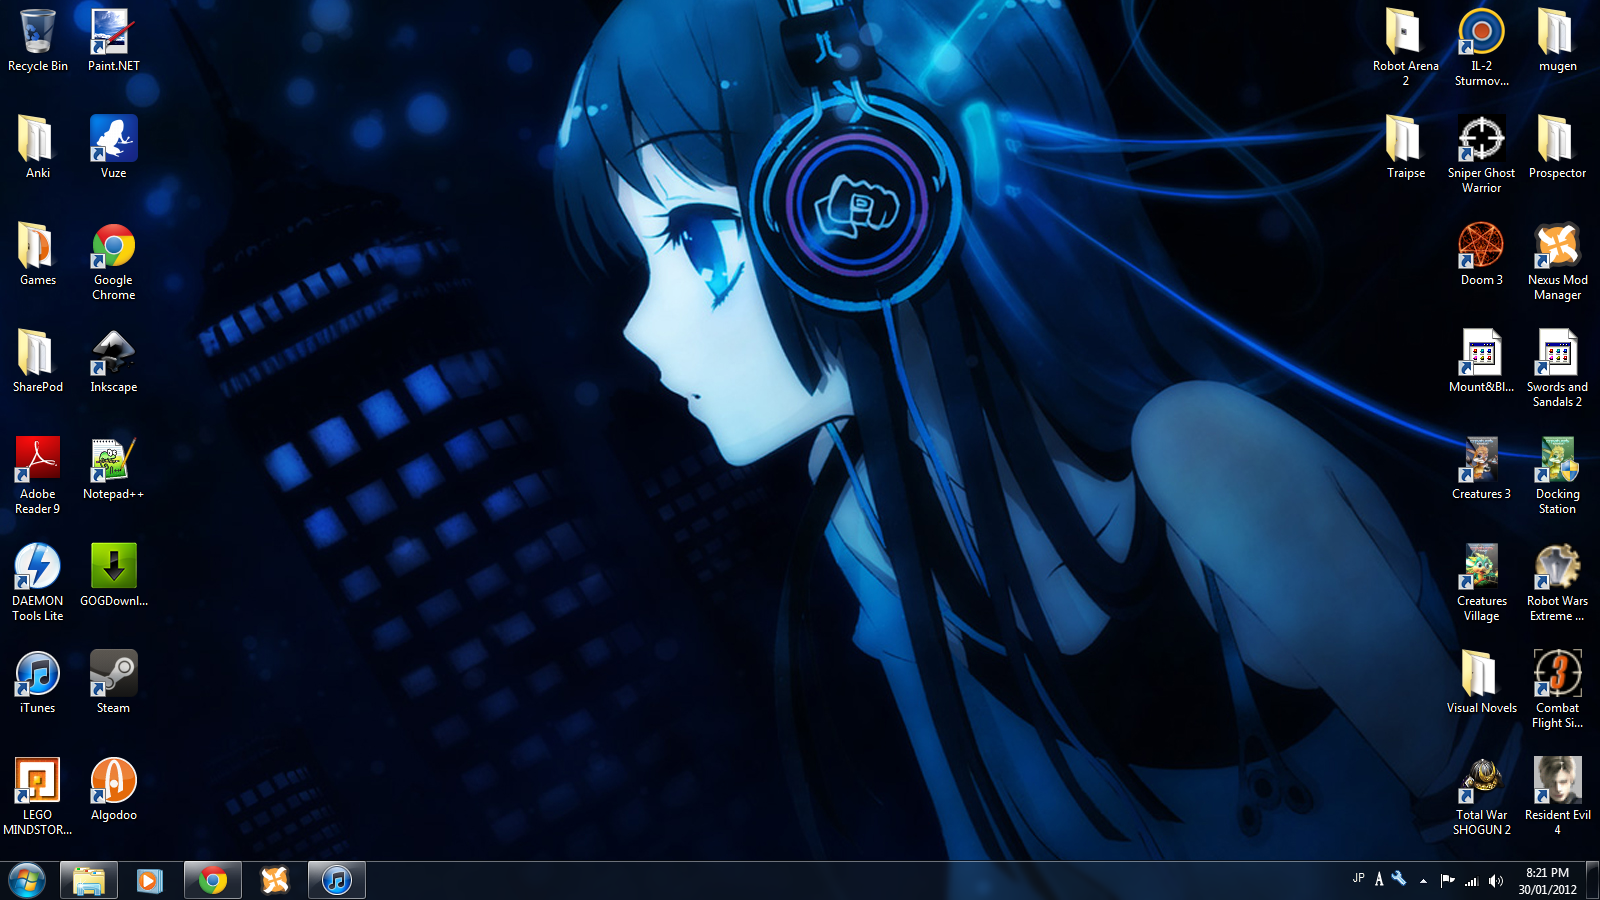The height and width of the screenshot is (900, 1600).
Task: Show hidden system tray icons
Action: 1423,881
